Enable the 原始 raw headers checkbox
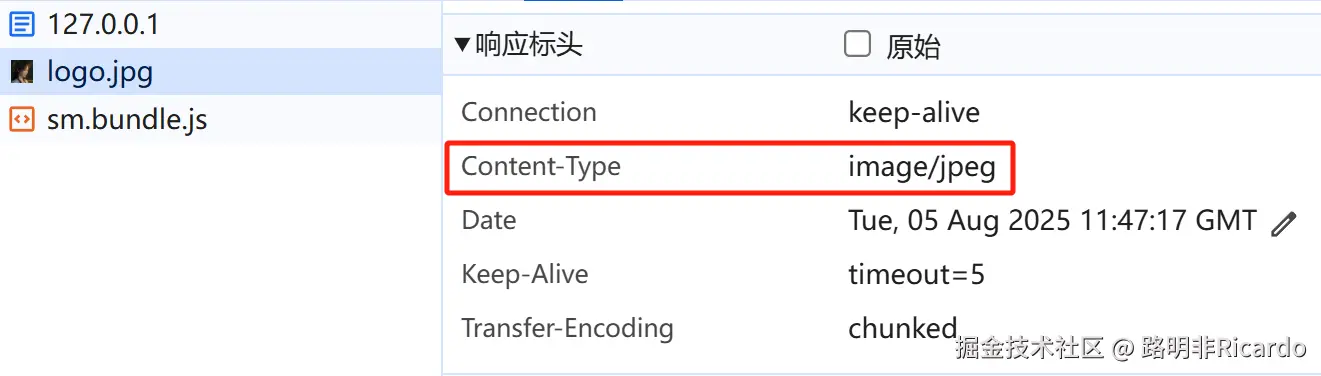1321x376 pixels. [x=857, y=44]
